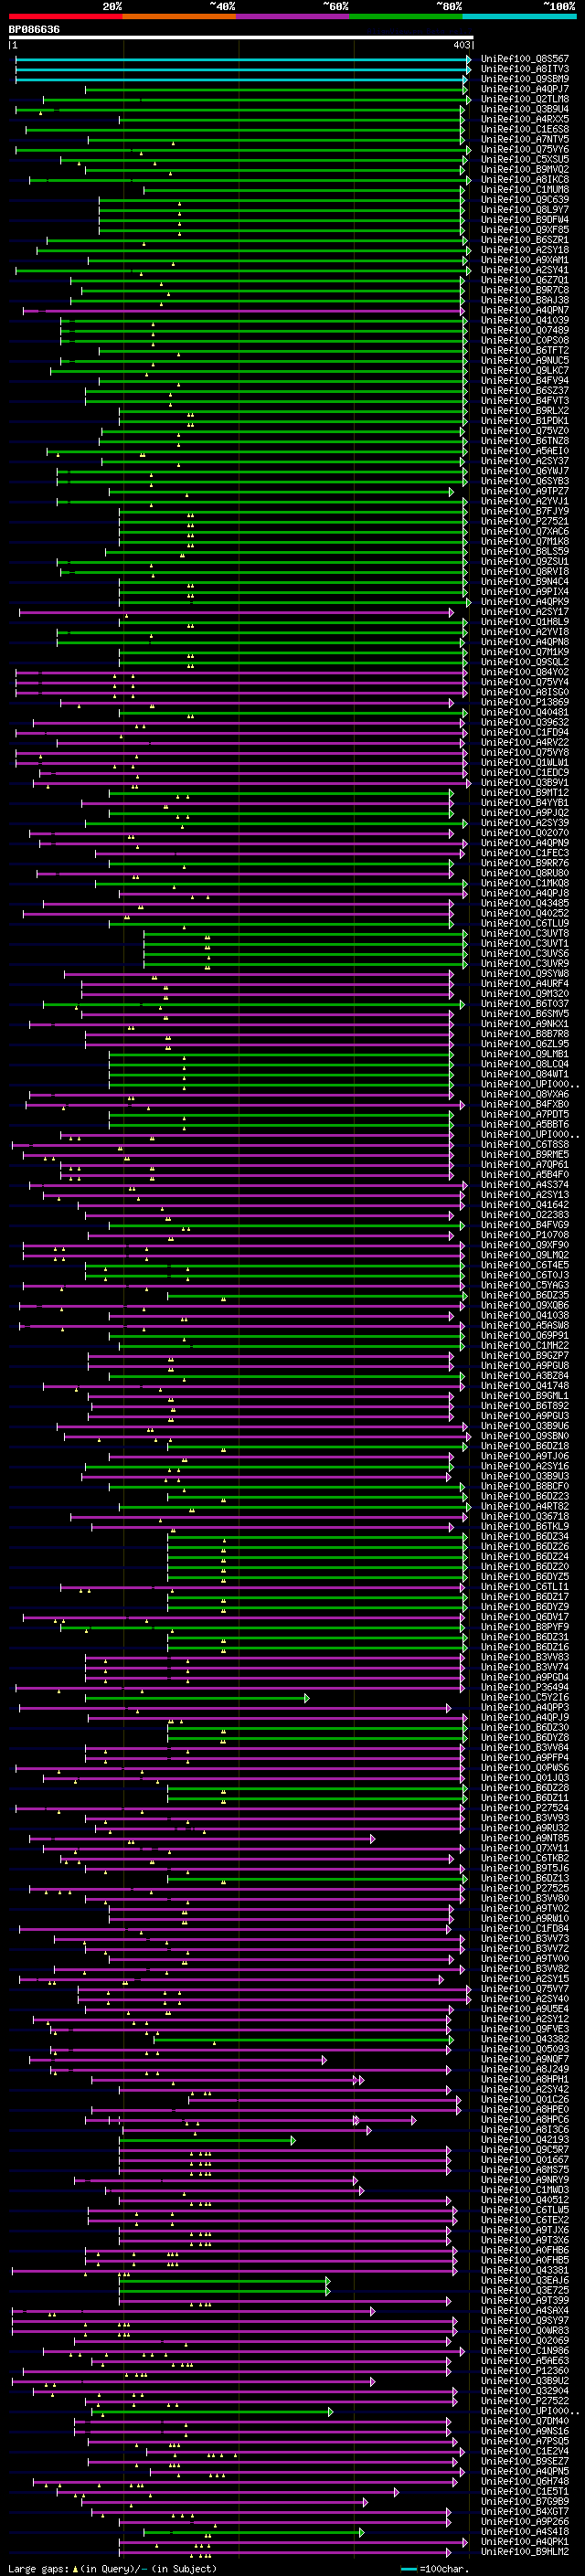Open hit UniRef100_A8ITV3
The image size is (585, 2576).
(525, 69)
